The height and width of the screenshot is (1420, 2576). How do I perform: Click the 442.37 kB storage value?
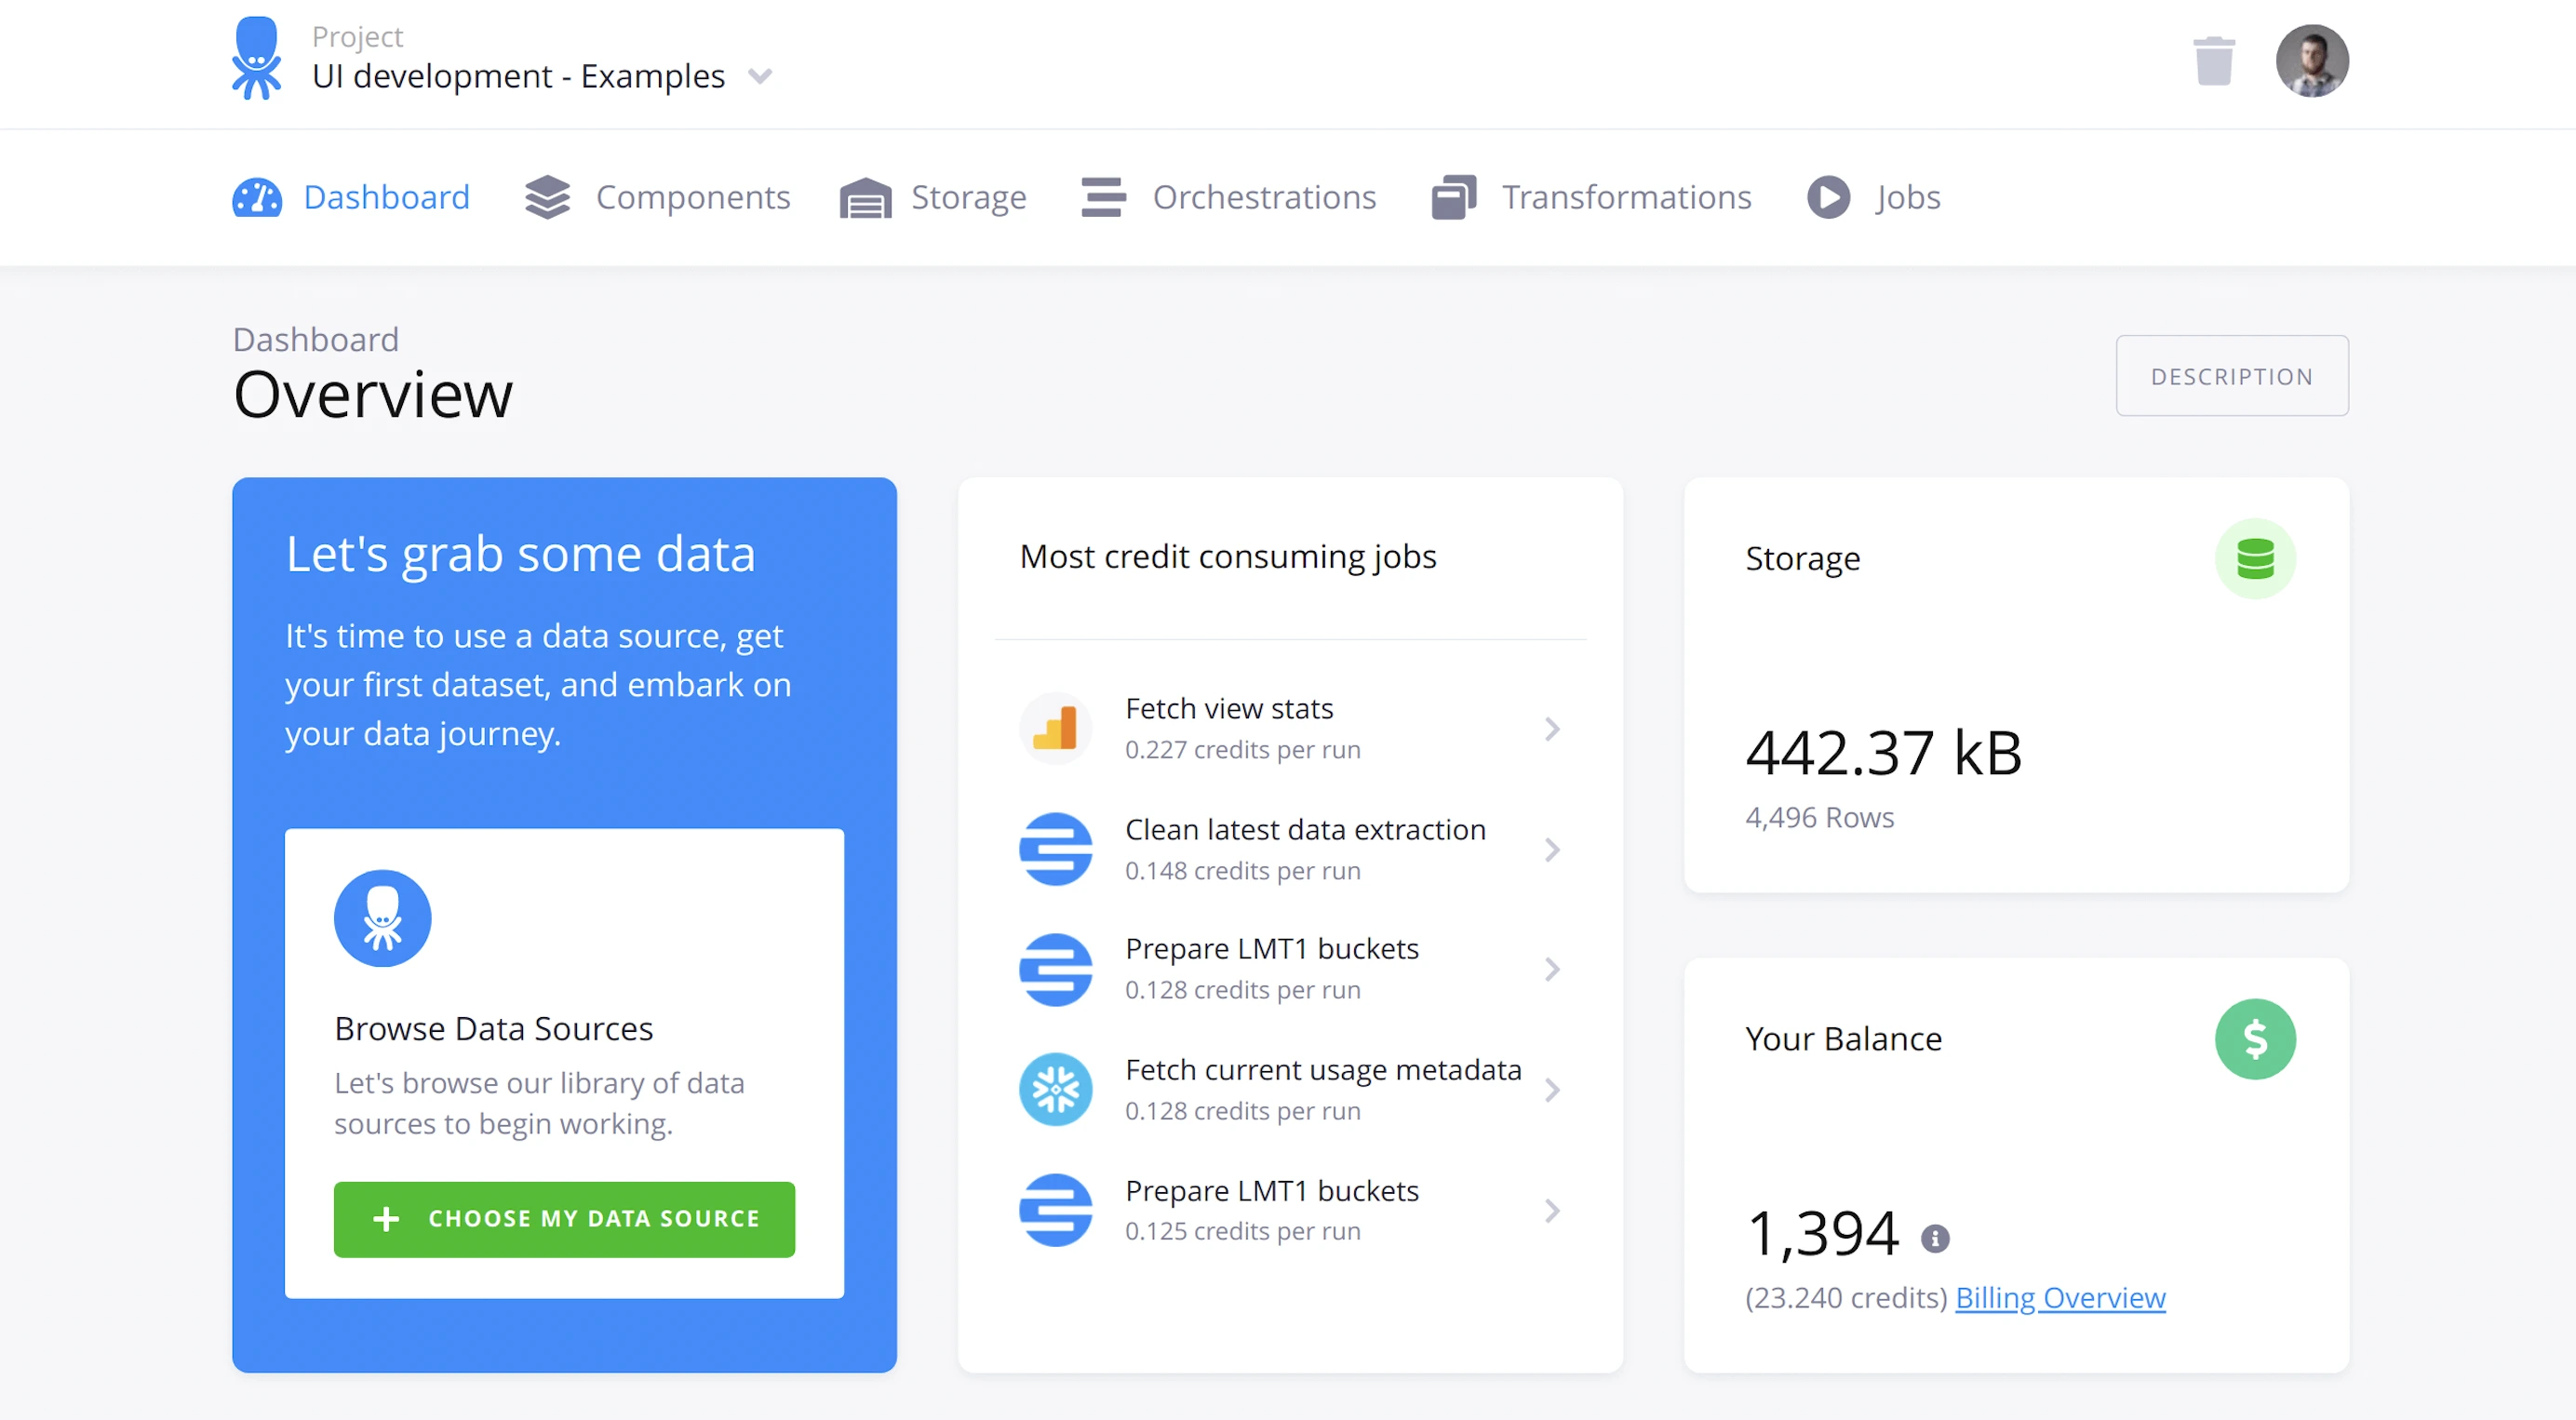(x=1883, y=753)
